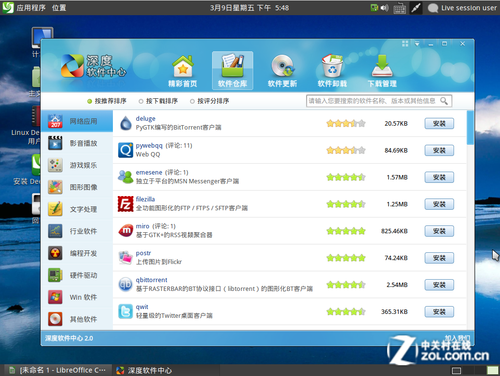Viewport: 500px width, 376px height.
Task: Open the 其他软件 other software category
Action: click(77, 319)
